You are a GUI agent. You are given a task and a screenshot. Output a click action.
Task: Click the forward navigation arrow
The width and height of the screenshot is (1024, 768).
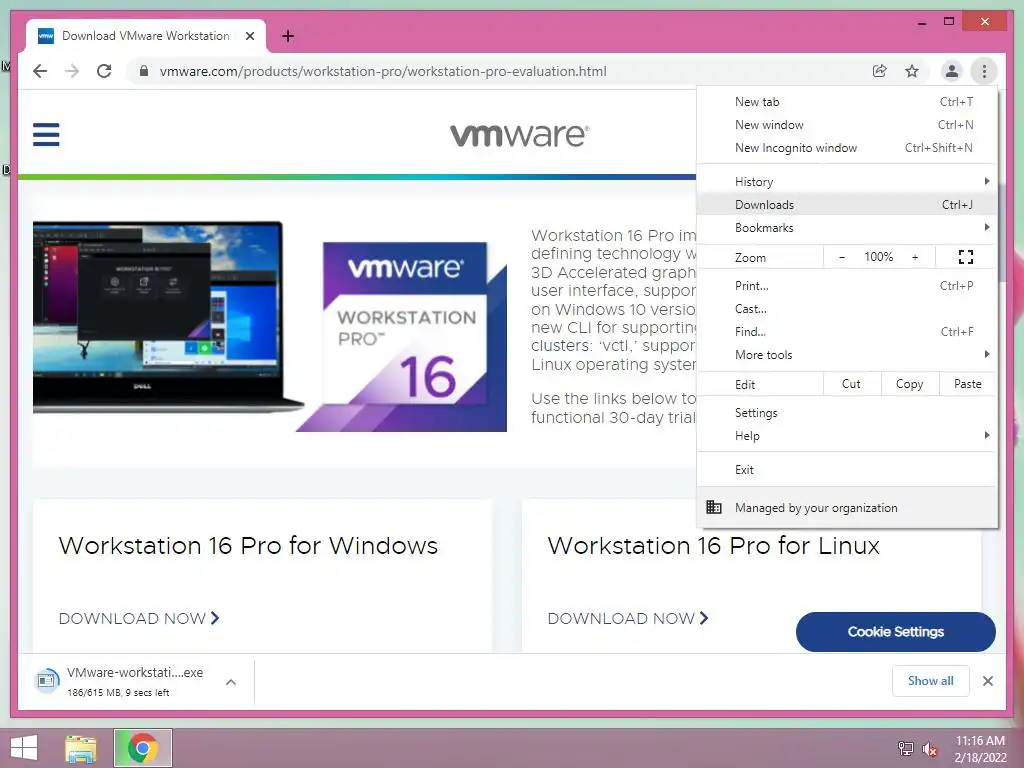(72, 71)
